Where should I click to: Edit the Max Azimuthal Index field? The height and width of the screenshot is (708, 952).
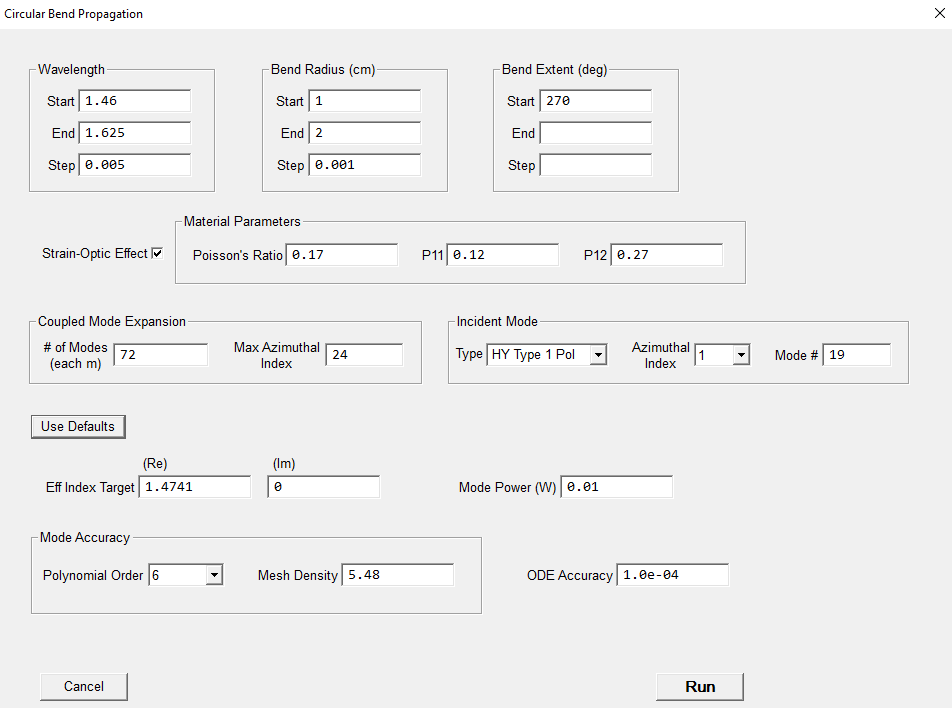coord(364,355)
